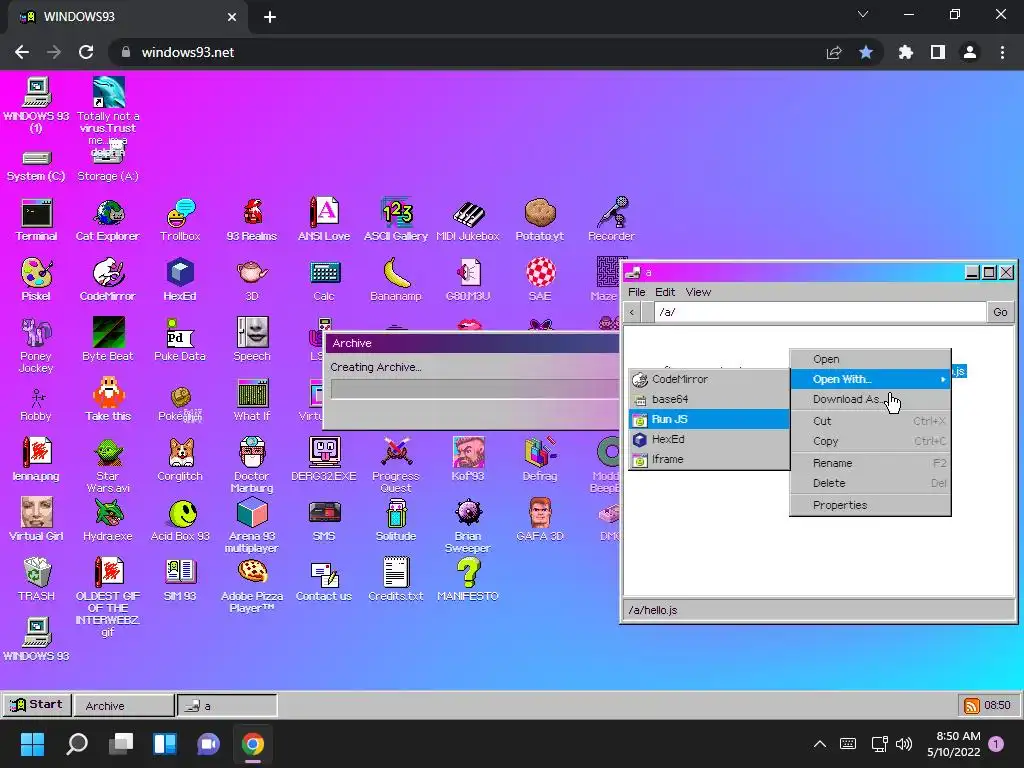Open the File menu in window a
The height and width of the screenshot is (768, 1024).
coord(637,292)
